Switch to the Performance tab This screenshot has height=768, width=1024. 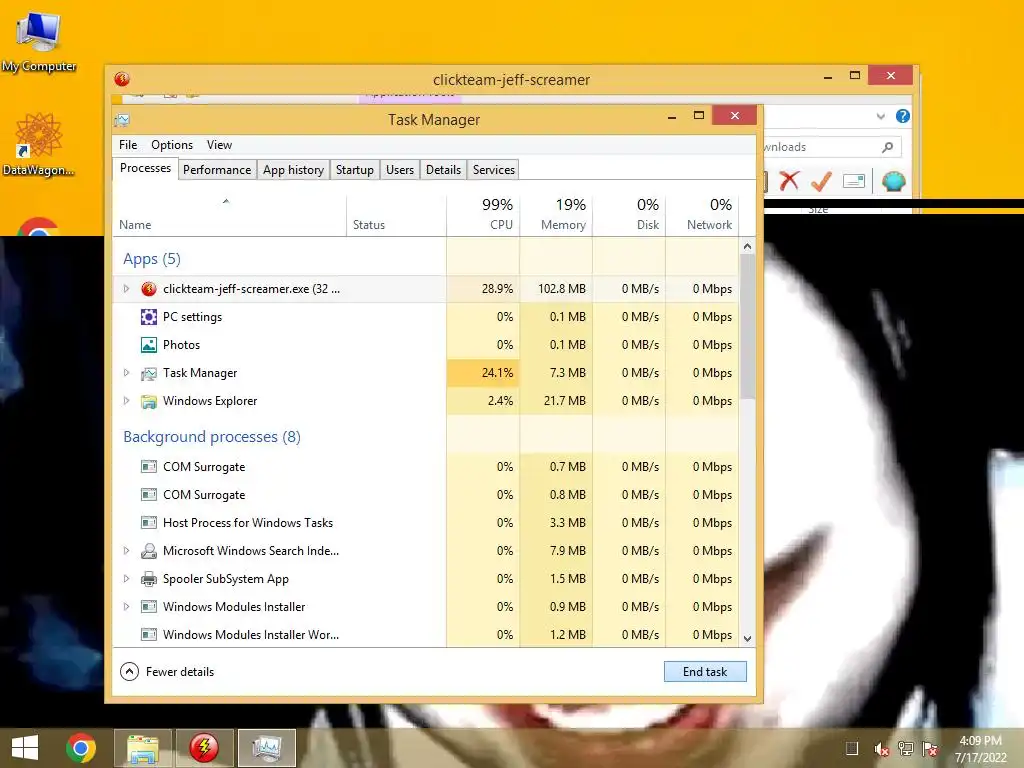point(217,170)
